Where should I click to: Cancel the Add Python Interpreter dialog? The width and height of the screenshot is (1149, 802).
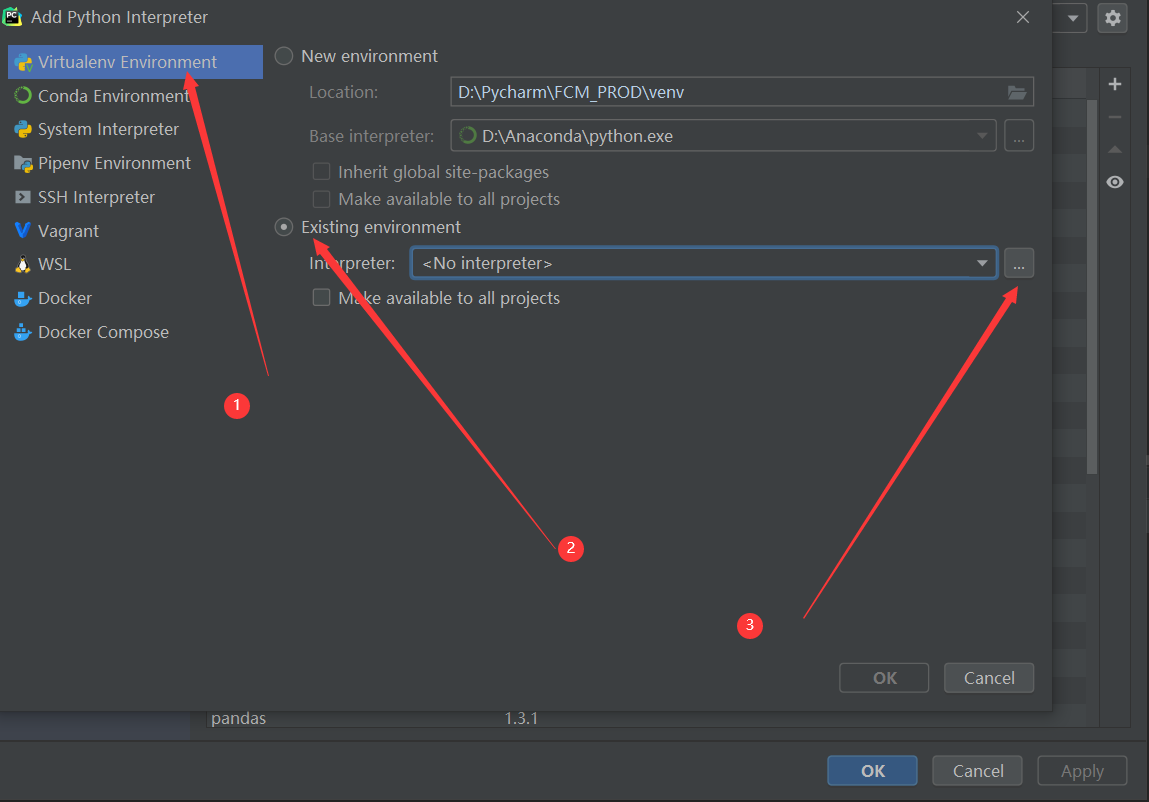point(989,677)
